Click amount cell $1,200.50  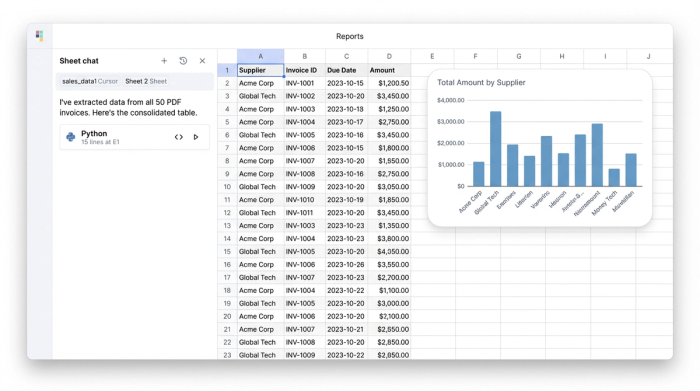click(389, 83)
